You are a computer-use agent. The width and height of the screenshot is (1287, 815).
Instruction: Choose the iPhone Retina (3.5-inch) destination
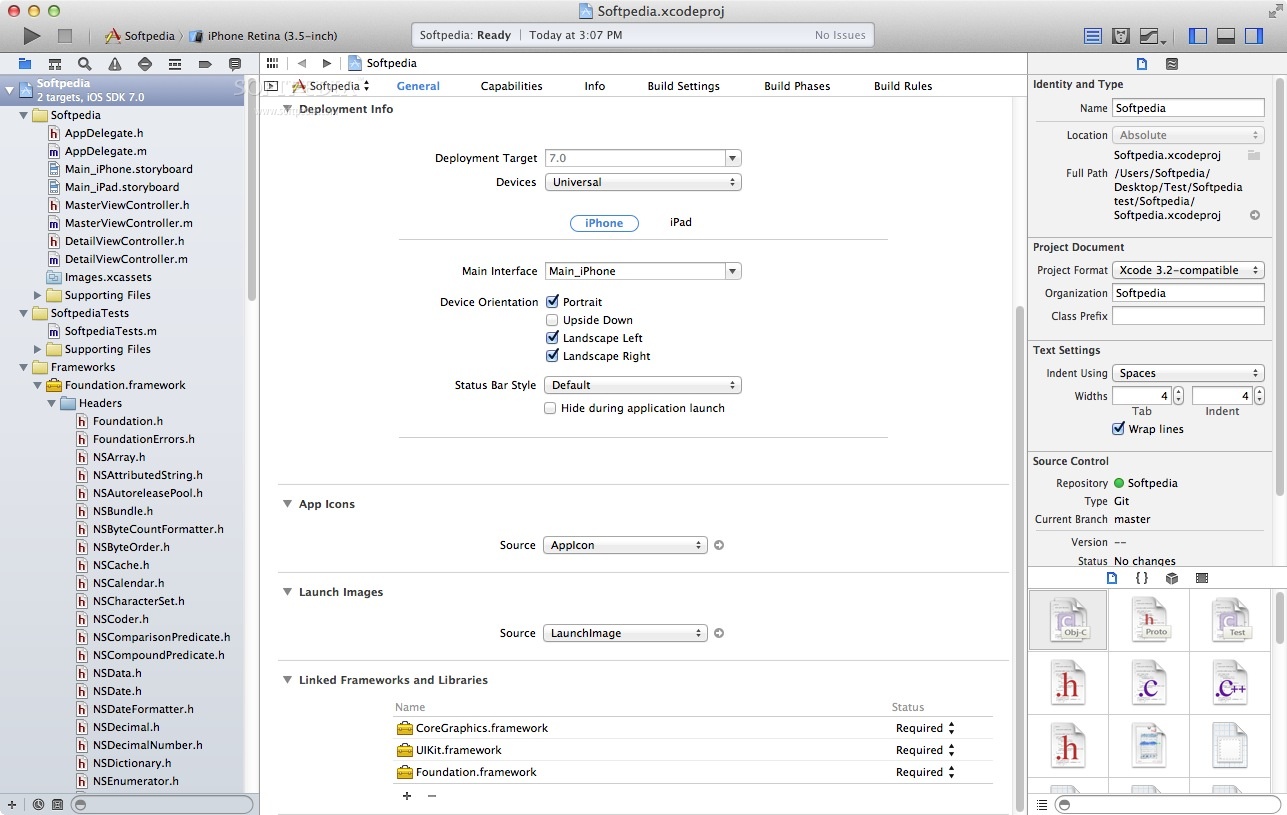pos(264,36)
